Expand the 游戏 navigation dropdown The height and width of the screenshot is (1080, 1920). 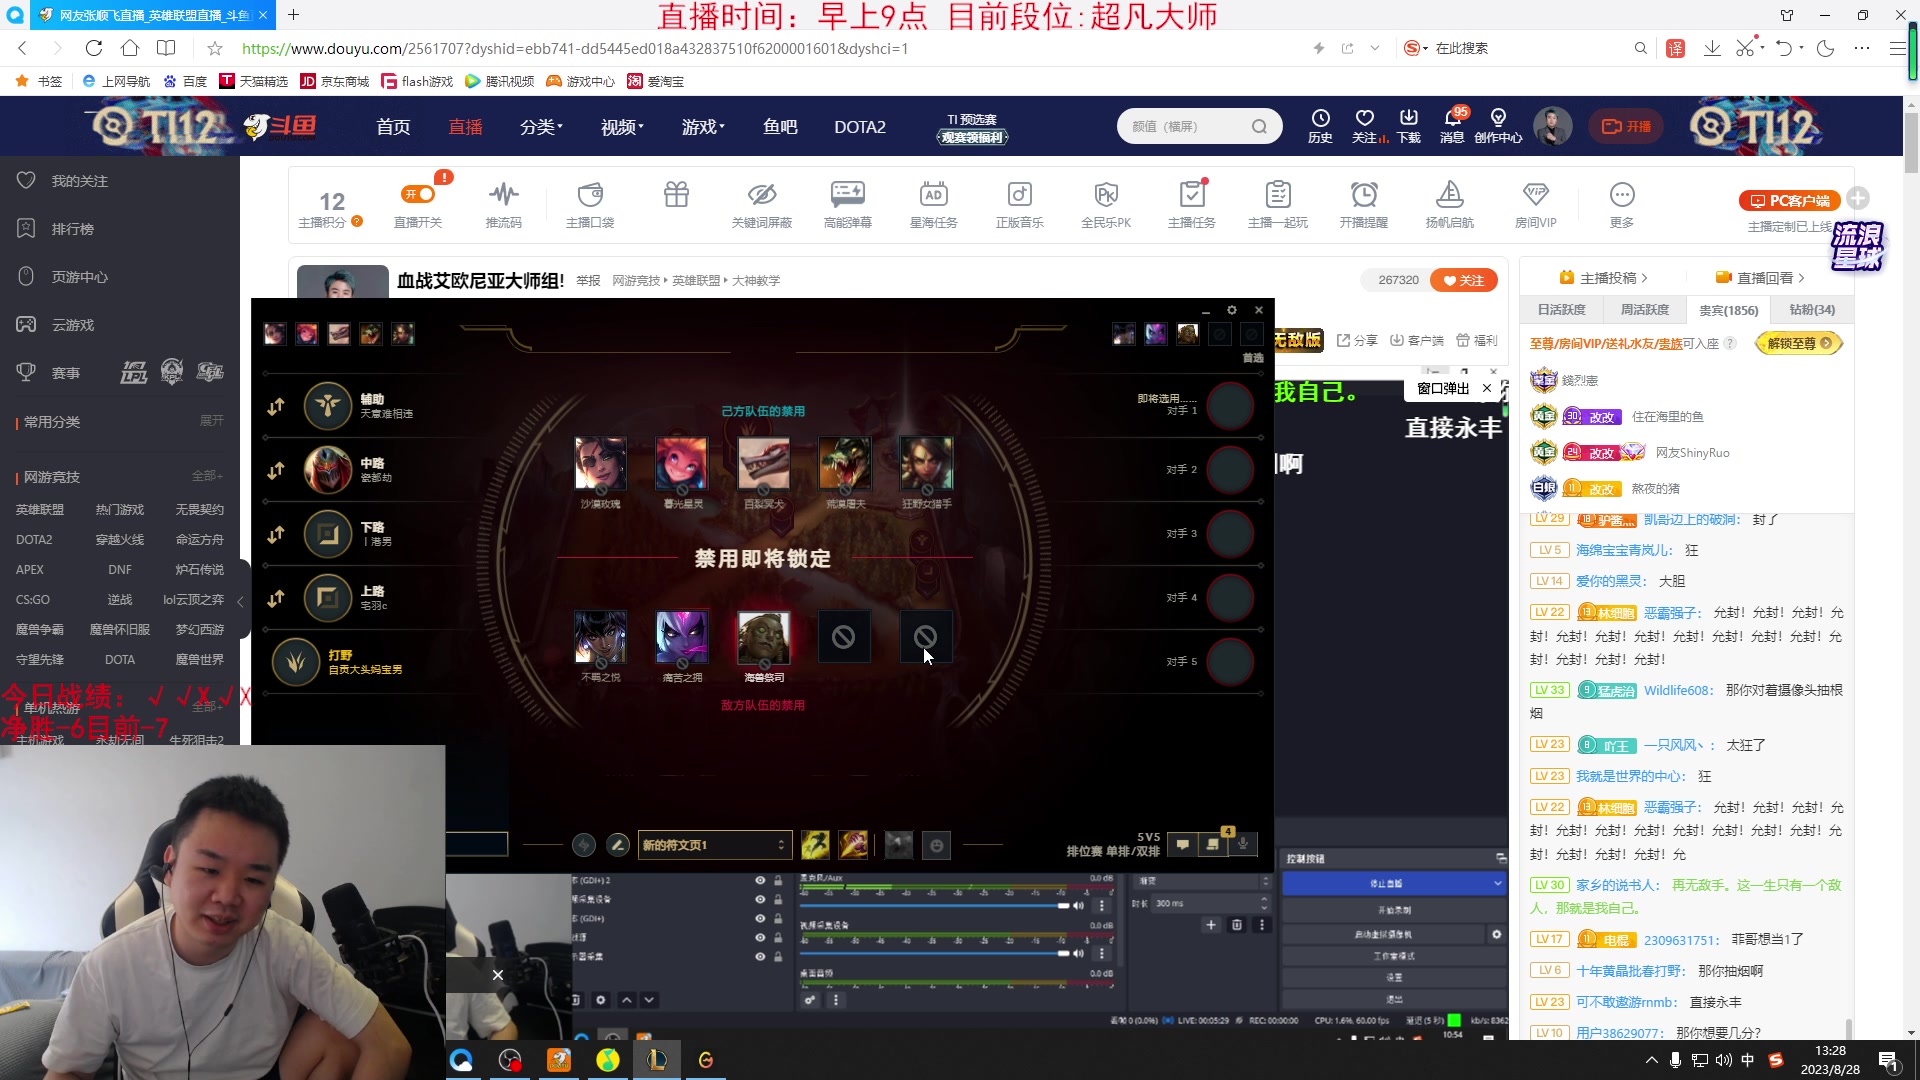click(703, 127)
